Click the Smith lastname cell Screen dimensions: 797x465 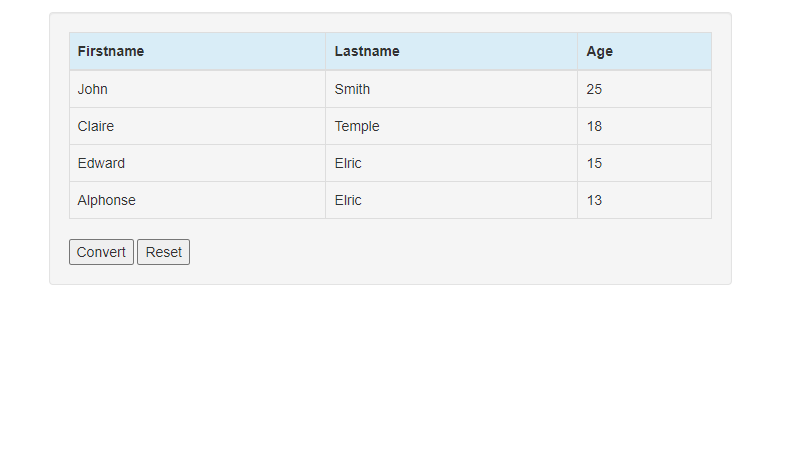click(451, 89)
